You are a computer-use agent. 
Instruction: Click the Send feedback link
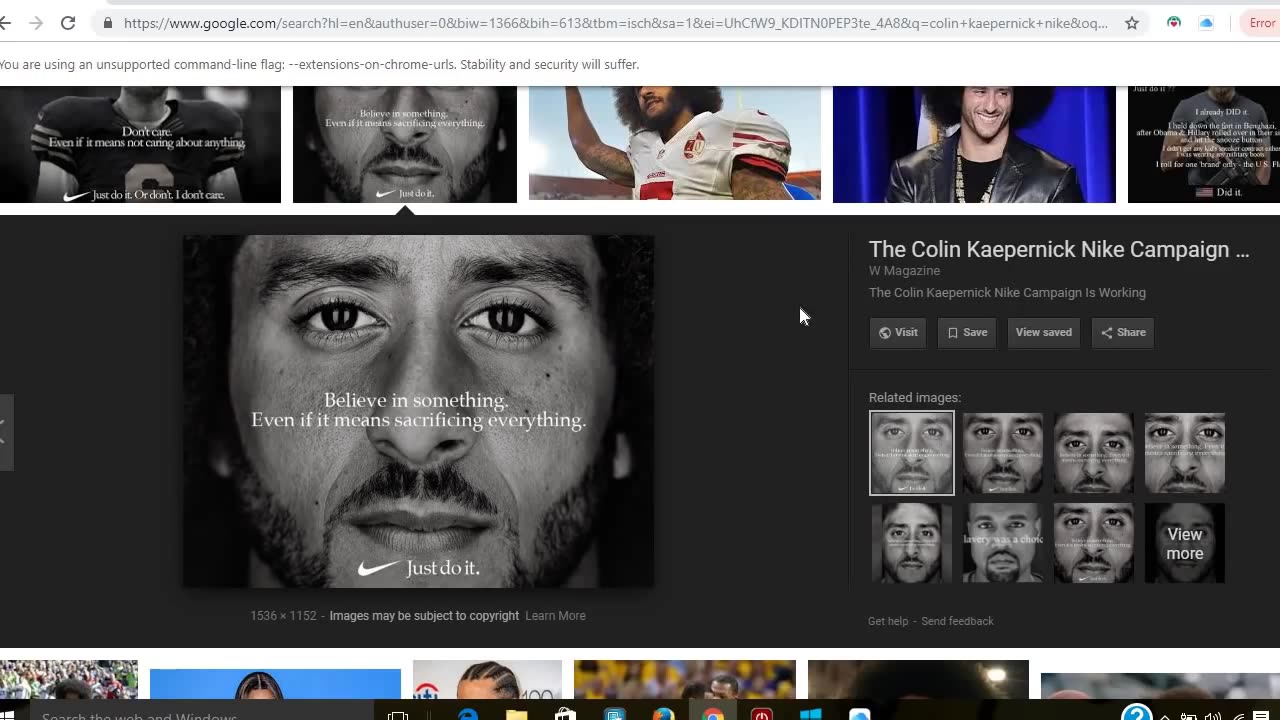coord(957,621)
